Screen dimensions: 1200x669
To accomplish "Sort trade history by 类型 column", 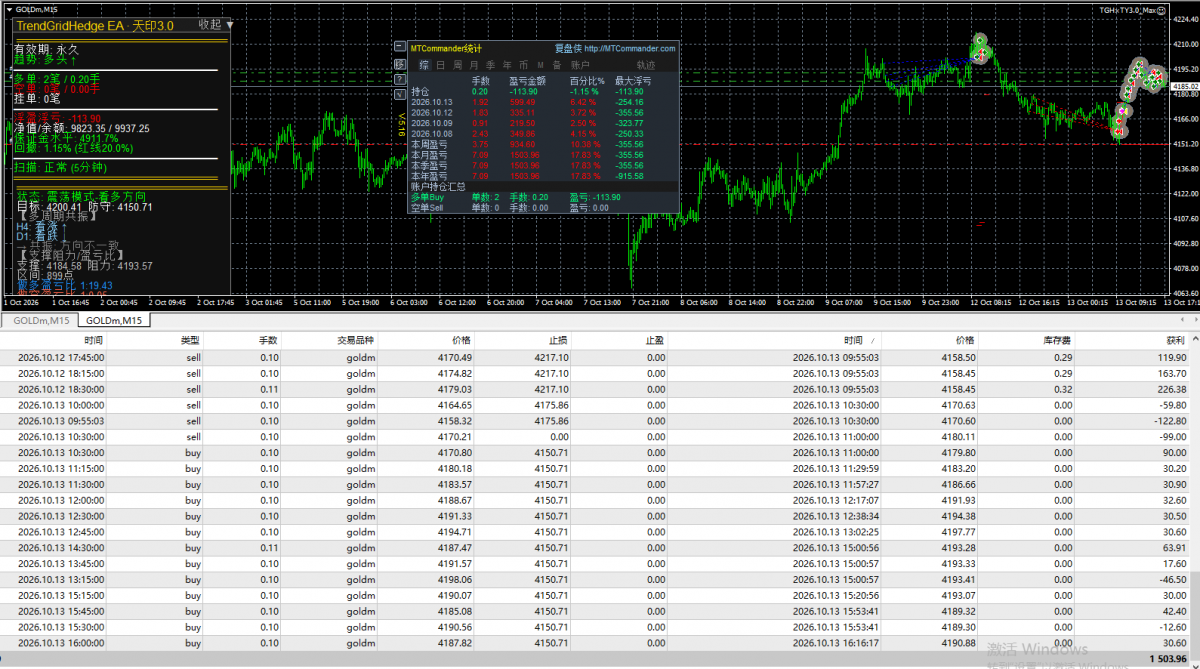I will coord(190,340).
